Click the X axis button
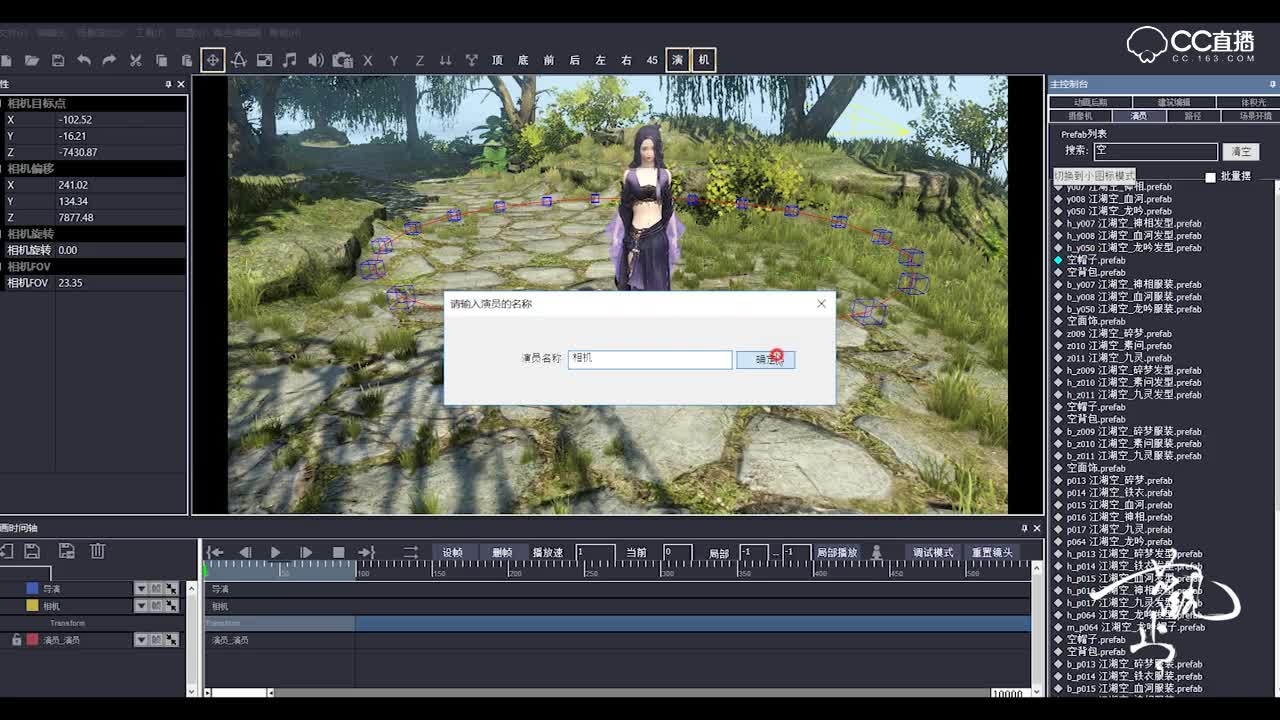Screen dimensions: 1280x720 pyautogui.click(x=368, y=60)
